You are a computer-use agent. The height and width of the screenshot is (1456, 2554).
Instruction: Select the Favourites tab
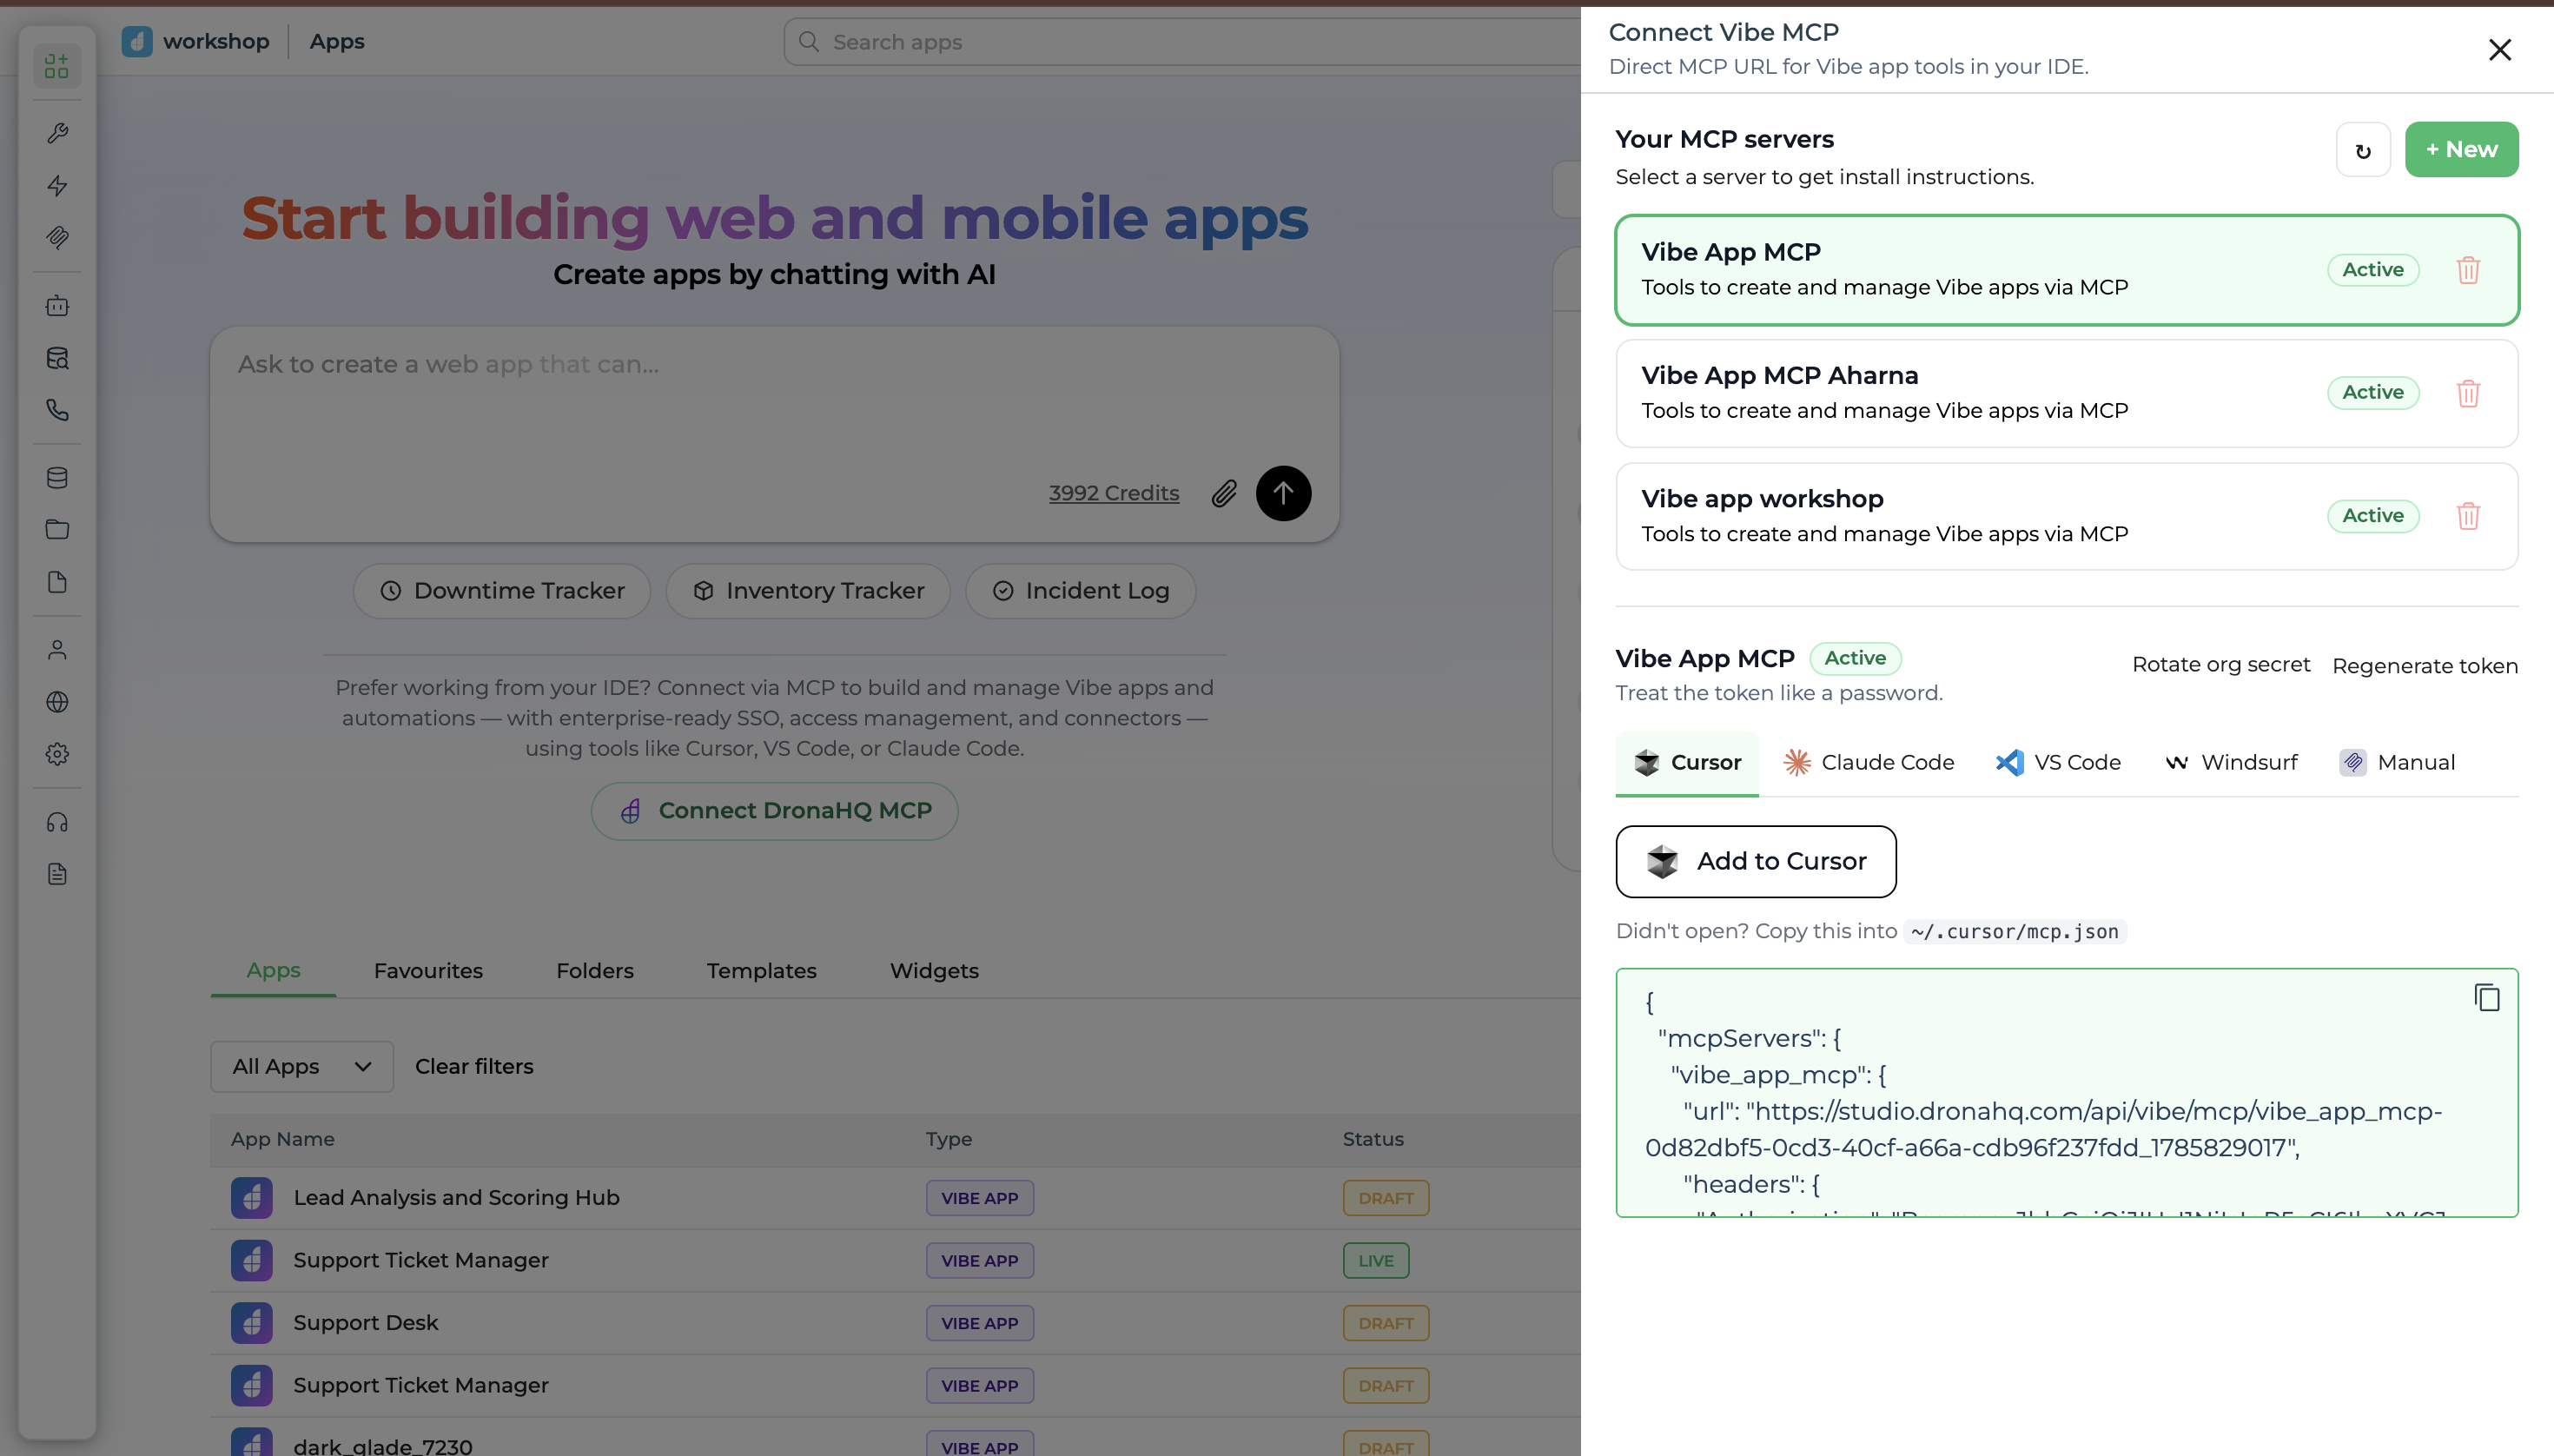[428, 971]
